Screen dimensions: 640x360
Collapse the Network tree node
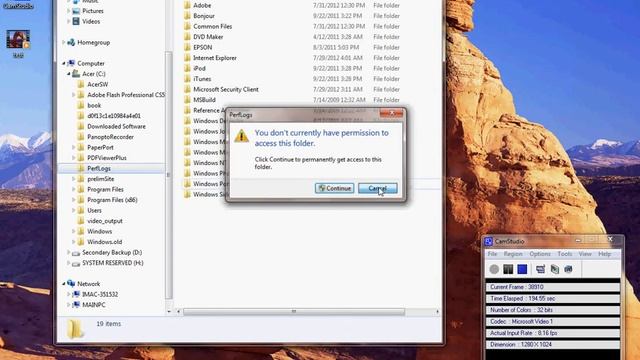[x=64, y=284]
